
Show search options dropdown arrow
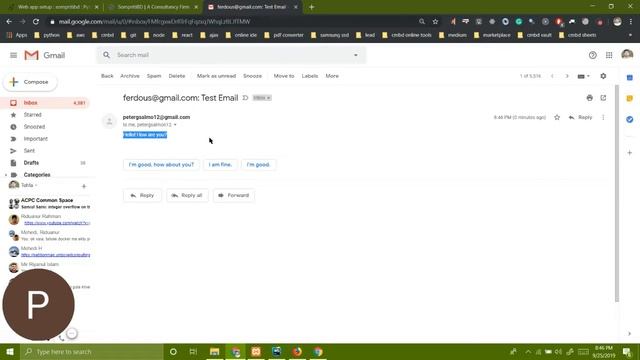point(356,55)
